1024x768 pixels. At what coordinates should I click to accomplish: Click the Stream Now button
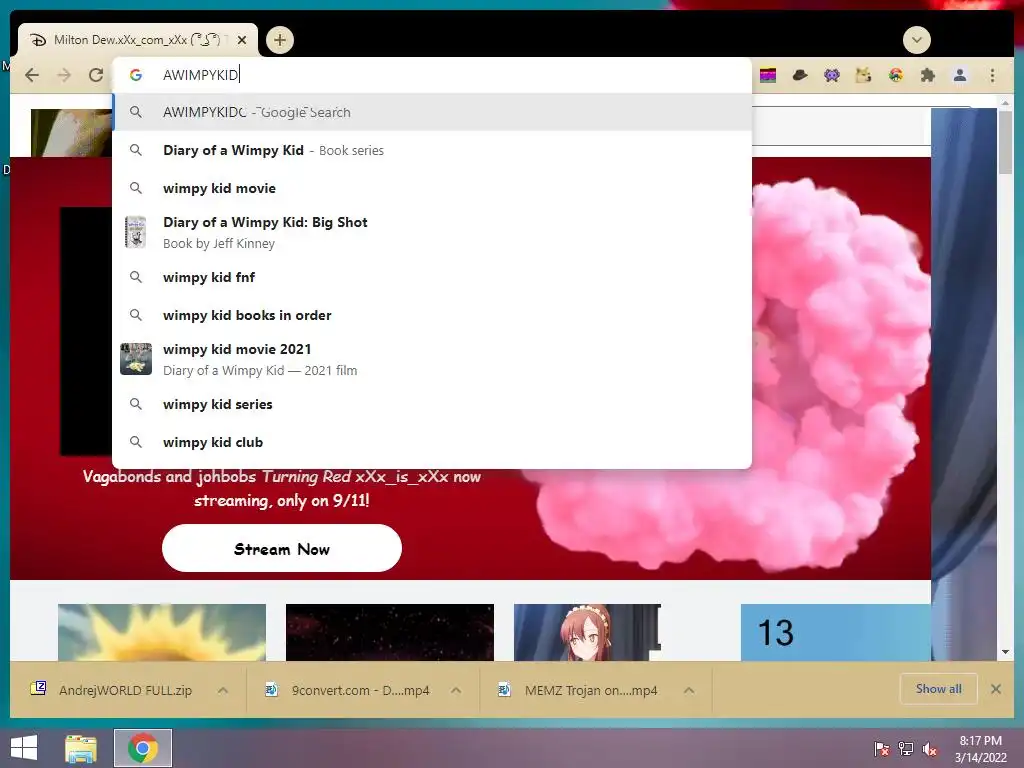(281, 549)
